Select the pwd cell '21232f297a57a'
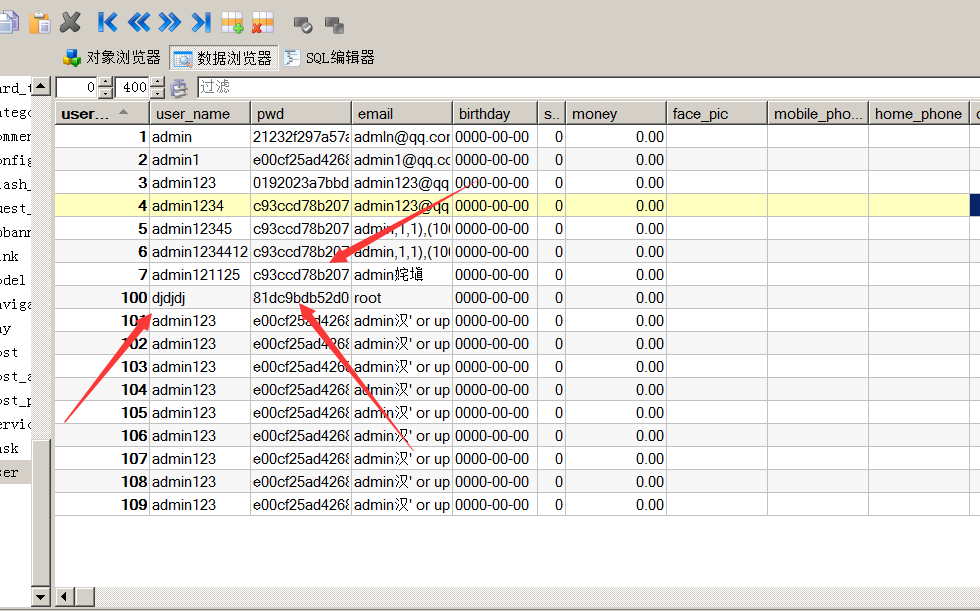This screenshot has height=611, width=980. click(x=301, y=137)
